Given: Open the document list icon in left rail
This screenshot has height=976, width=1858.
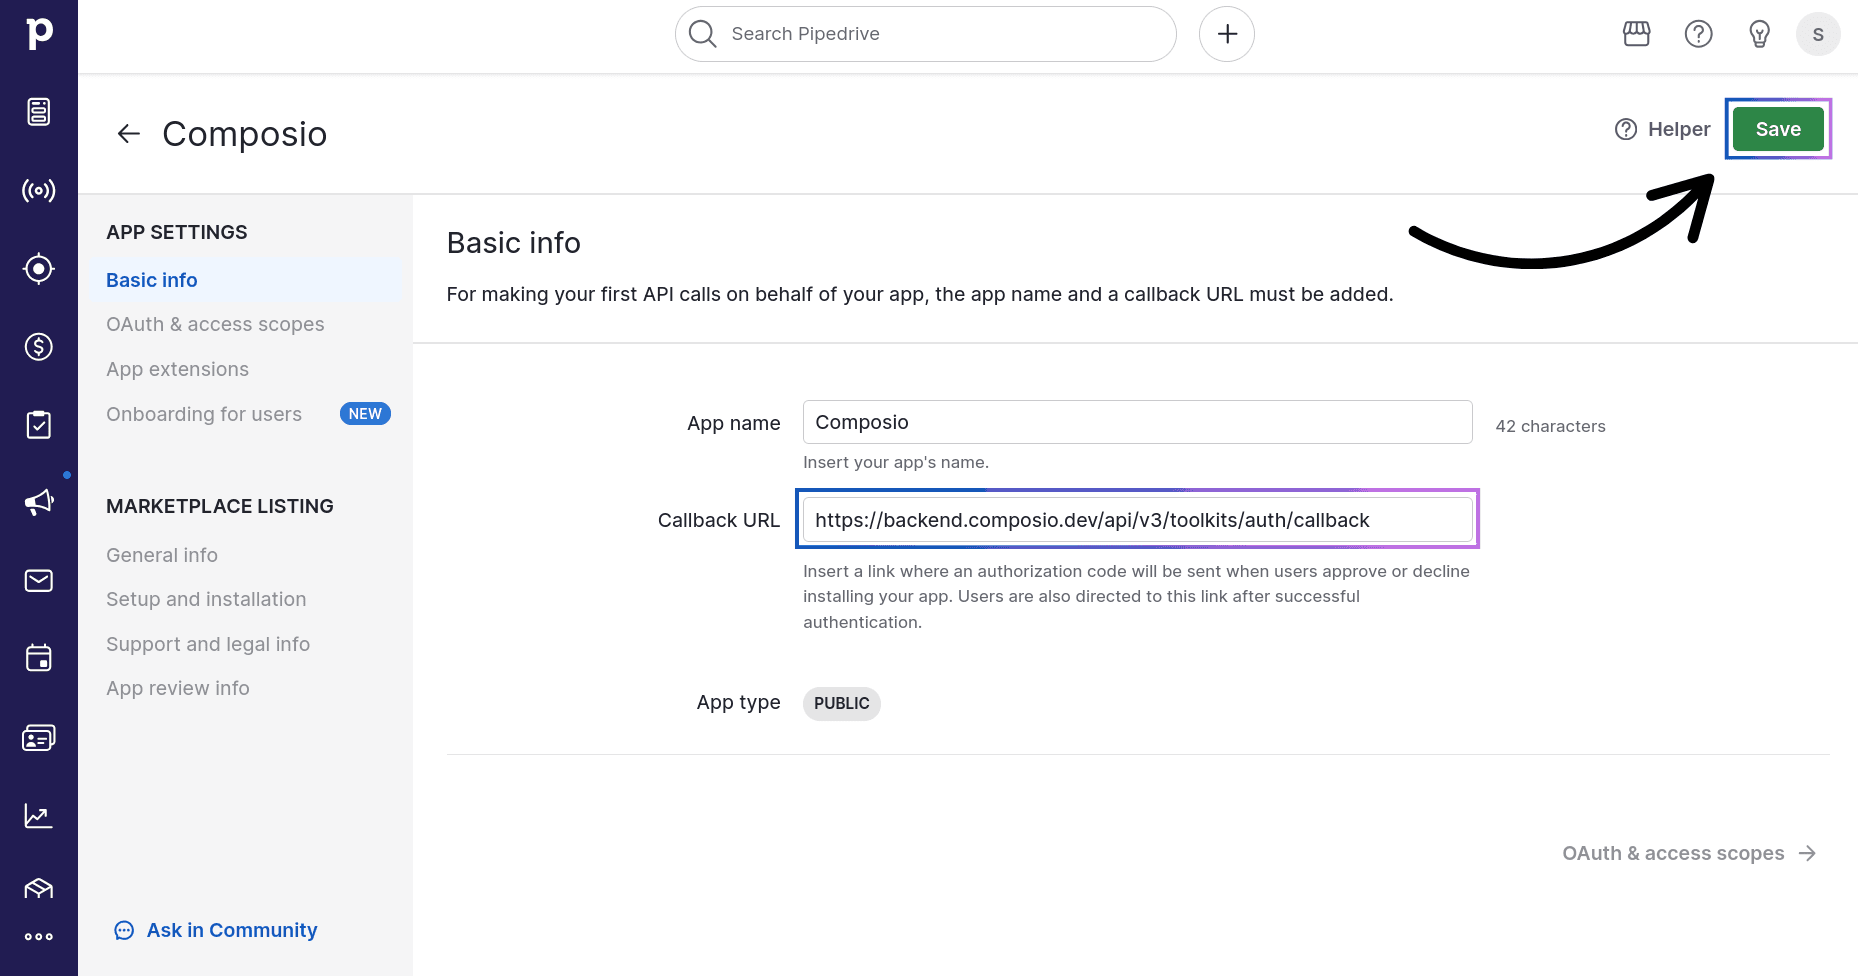Looking at the screenshot, I should point(39,112).
